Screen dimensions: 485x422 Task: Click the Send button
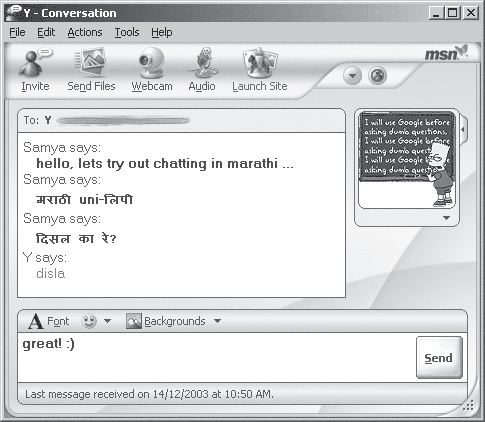439,358
